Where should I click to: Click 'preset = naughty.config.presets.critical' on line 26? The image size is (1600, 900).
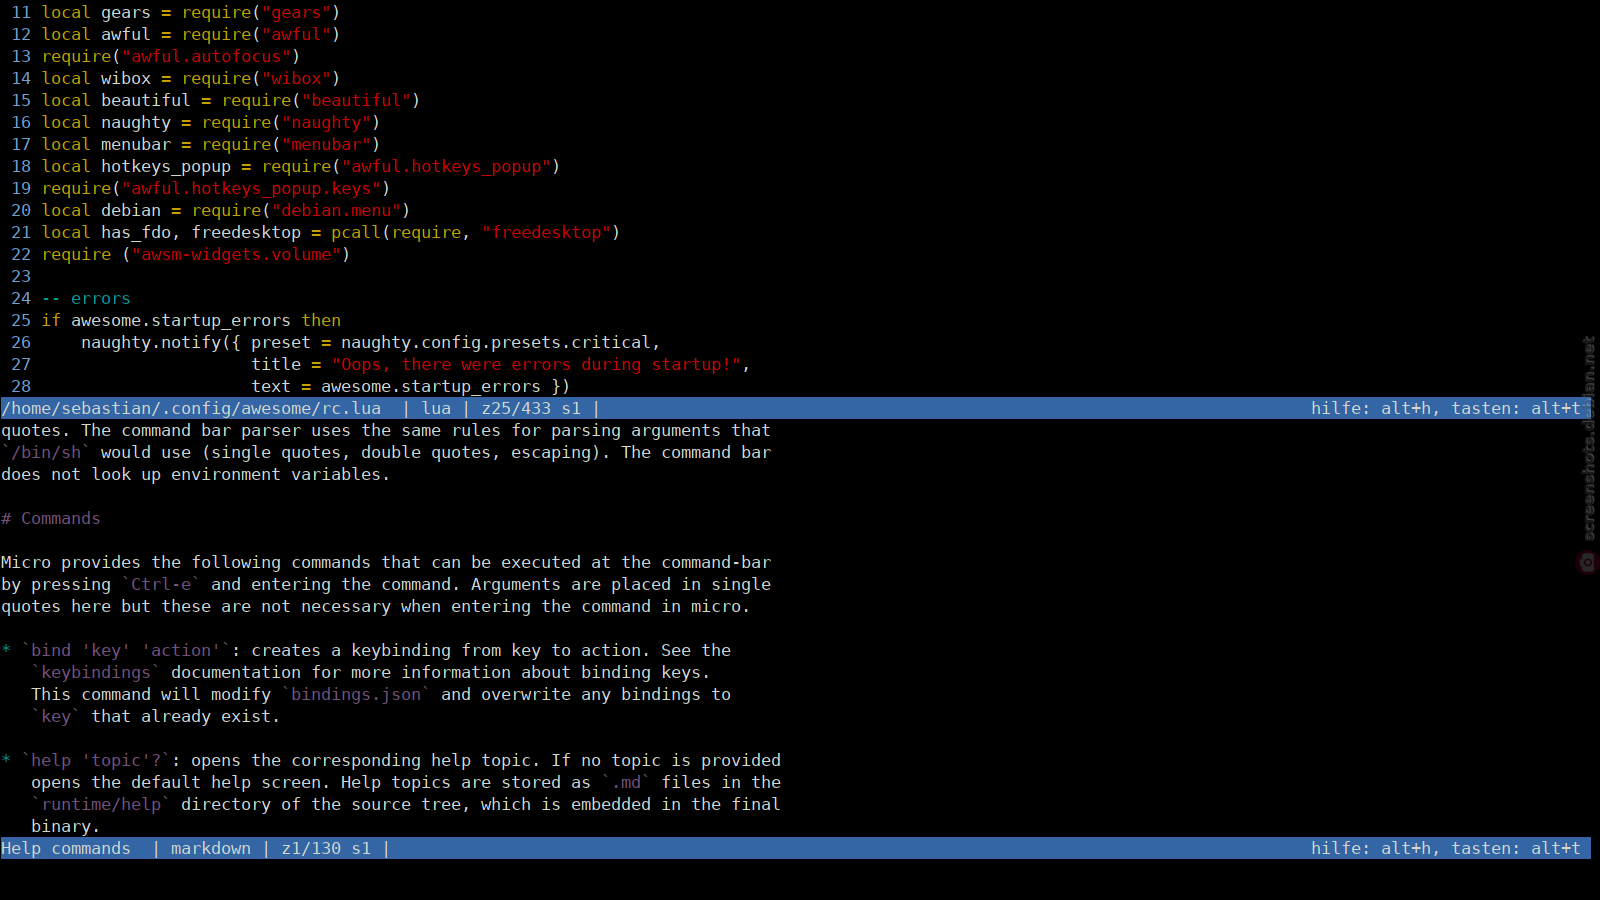coord(451,342)
